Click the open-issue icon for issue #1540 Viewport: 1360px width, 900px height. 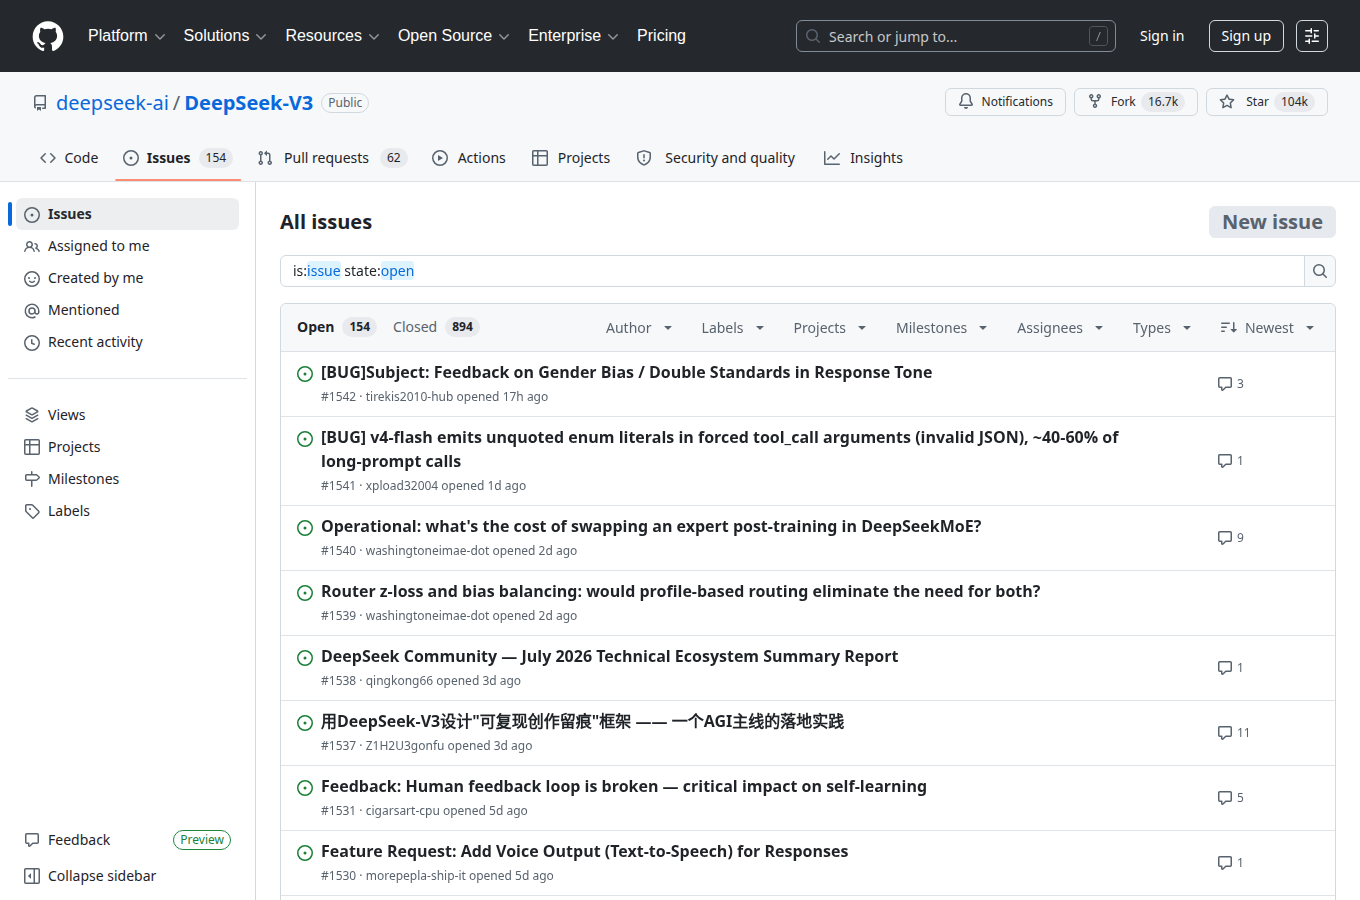[x=305, y=528]
